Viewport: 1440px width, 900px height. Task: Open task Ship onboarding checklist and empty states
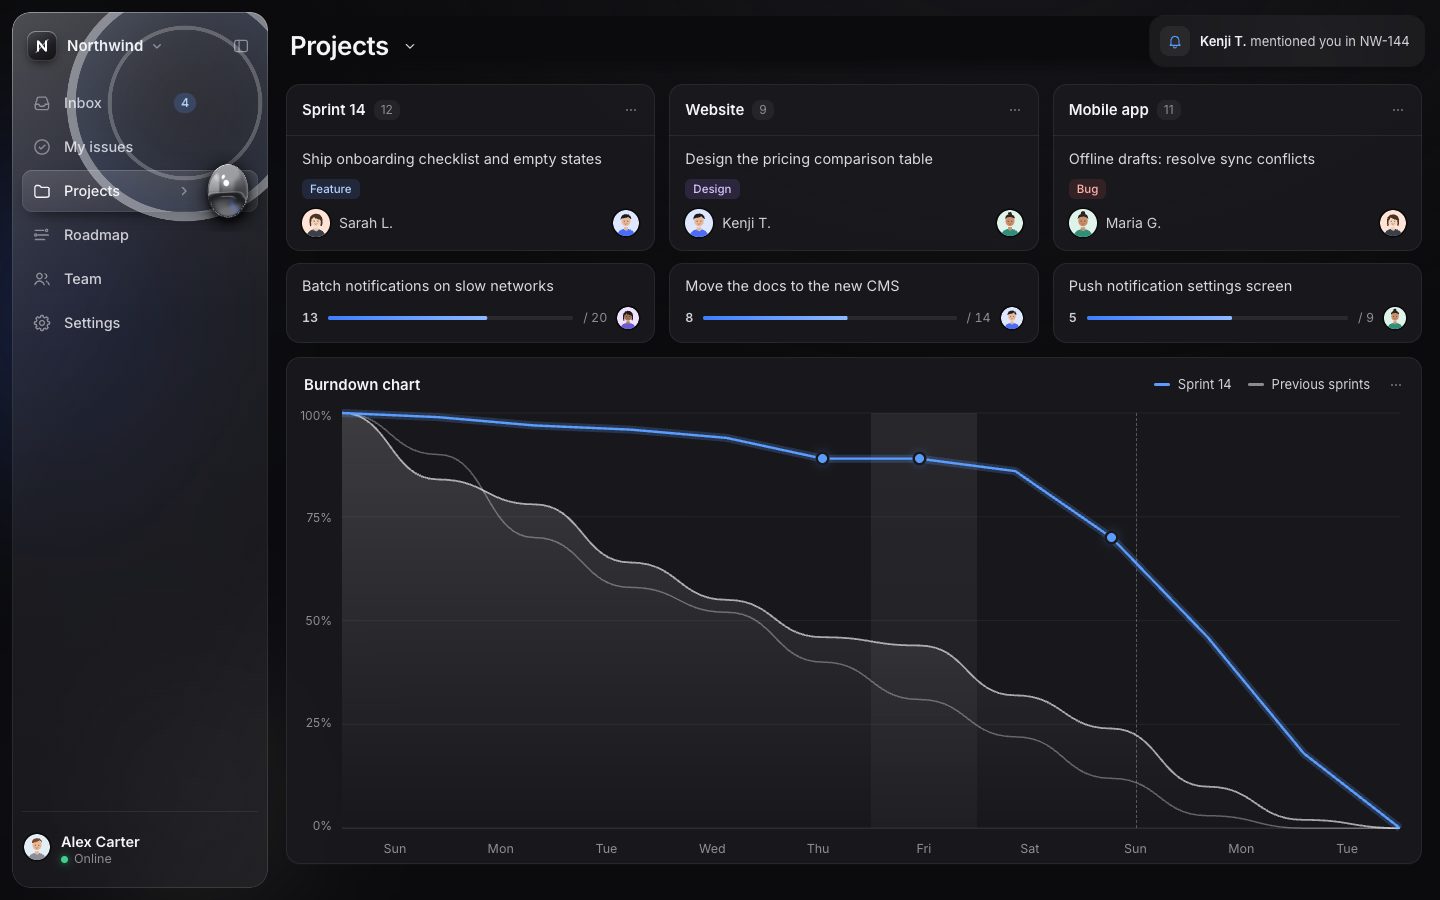click(x=452, y=159)
